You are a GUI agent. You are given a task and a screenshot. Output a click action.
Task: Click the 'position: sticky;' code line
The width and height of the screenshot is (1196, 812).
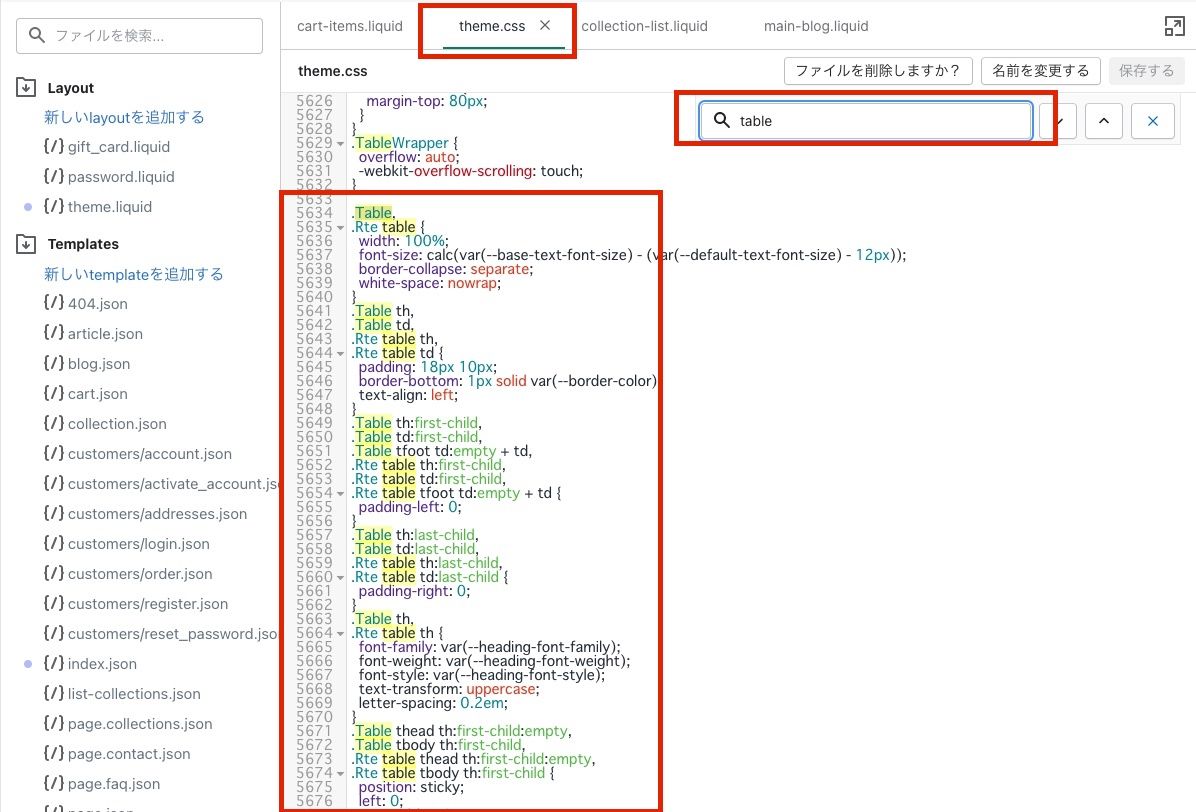point(410,787)
